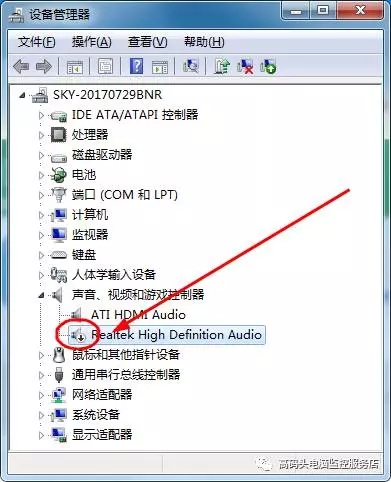Image resolution: width=391 pixels, height=482 pixels.
Task: Click the Uninstall device red X icon
Action: (245, 66)
